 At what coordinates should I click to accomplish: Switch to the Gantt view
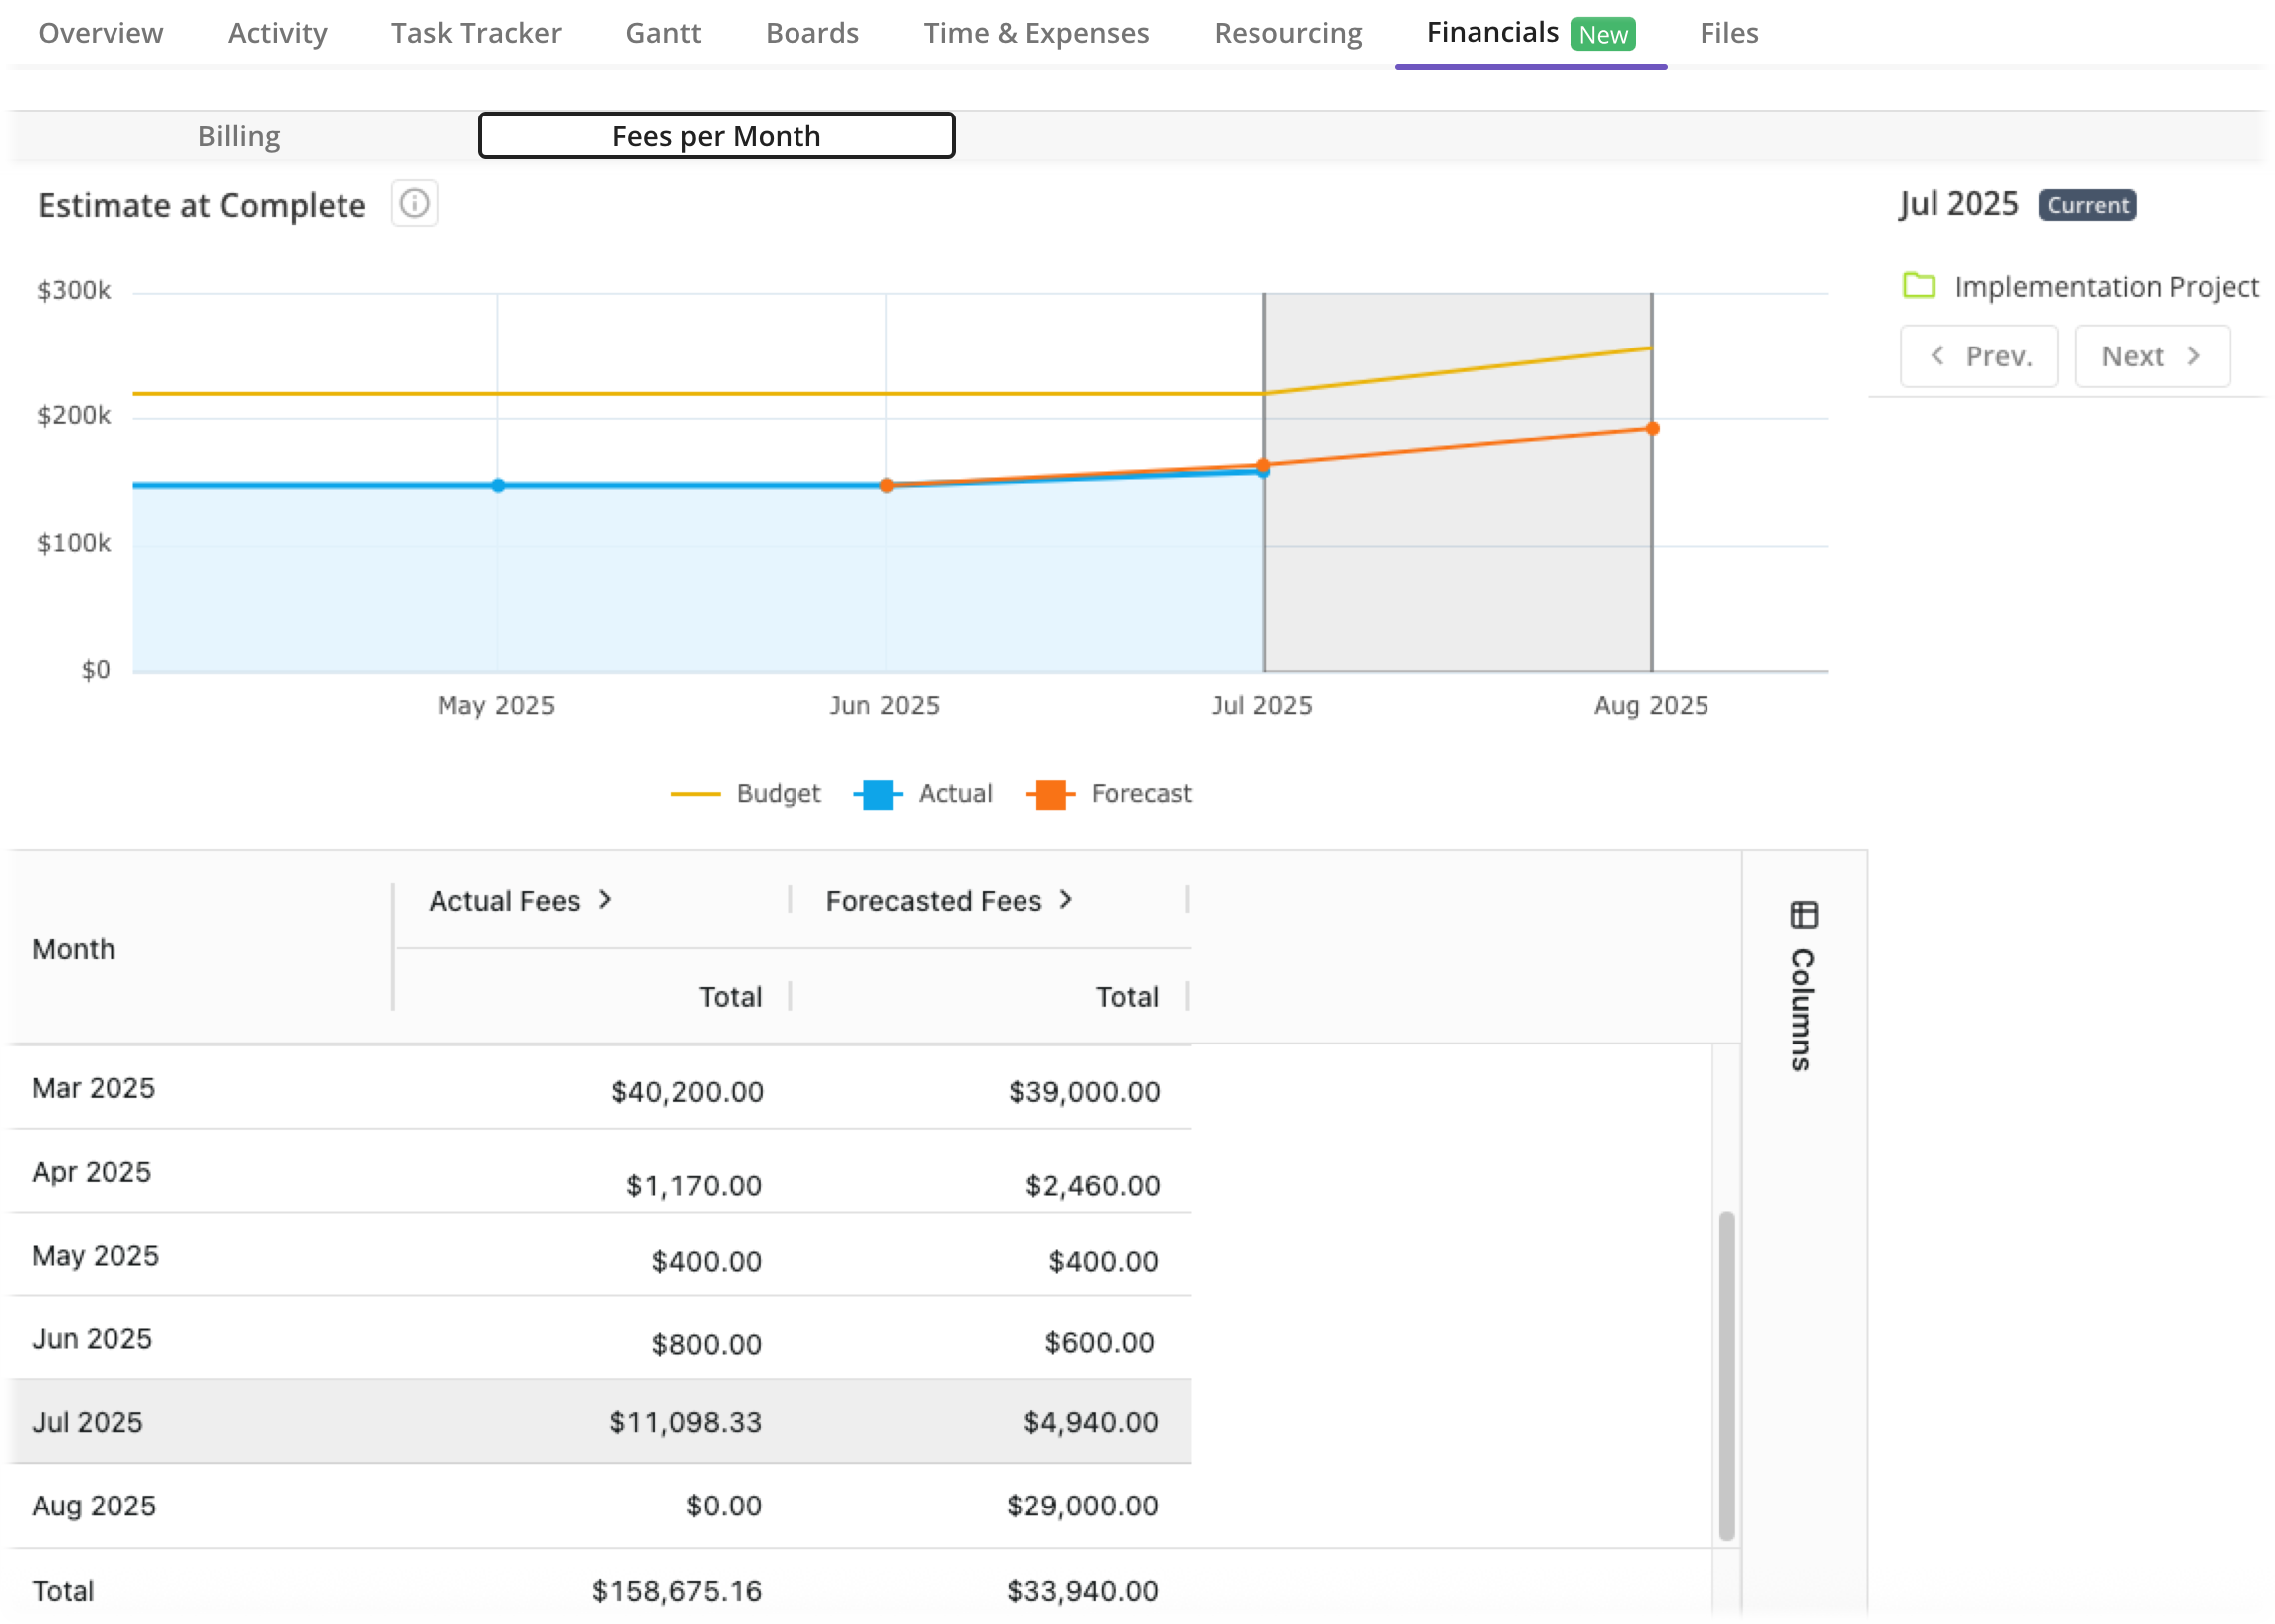663,32
